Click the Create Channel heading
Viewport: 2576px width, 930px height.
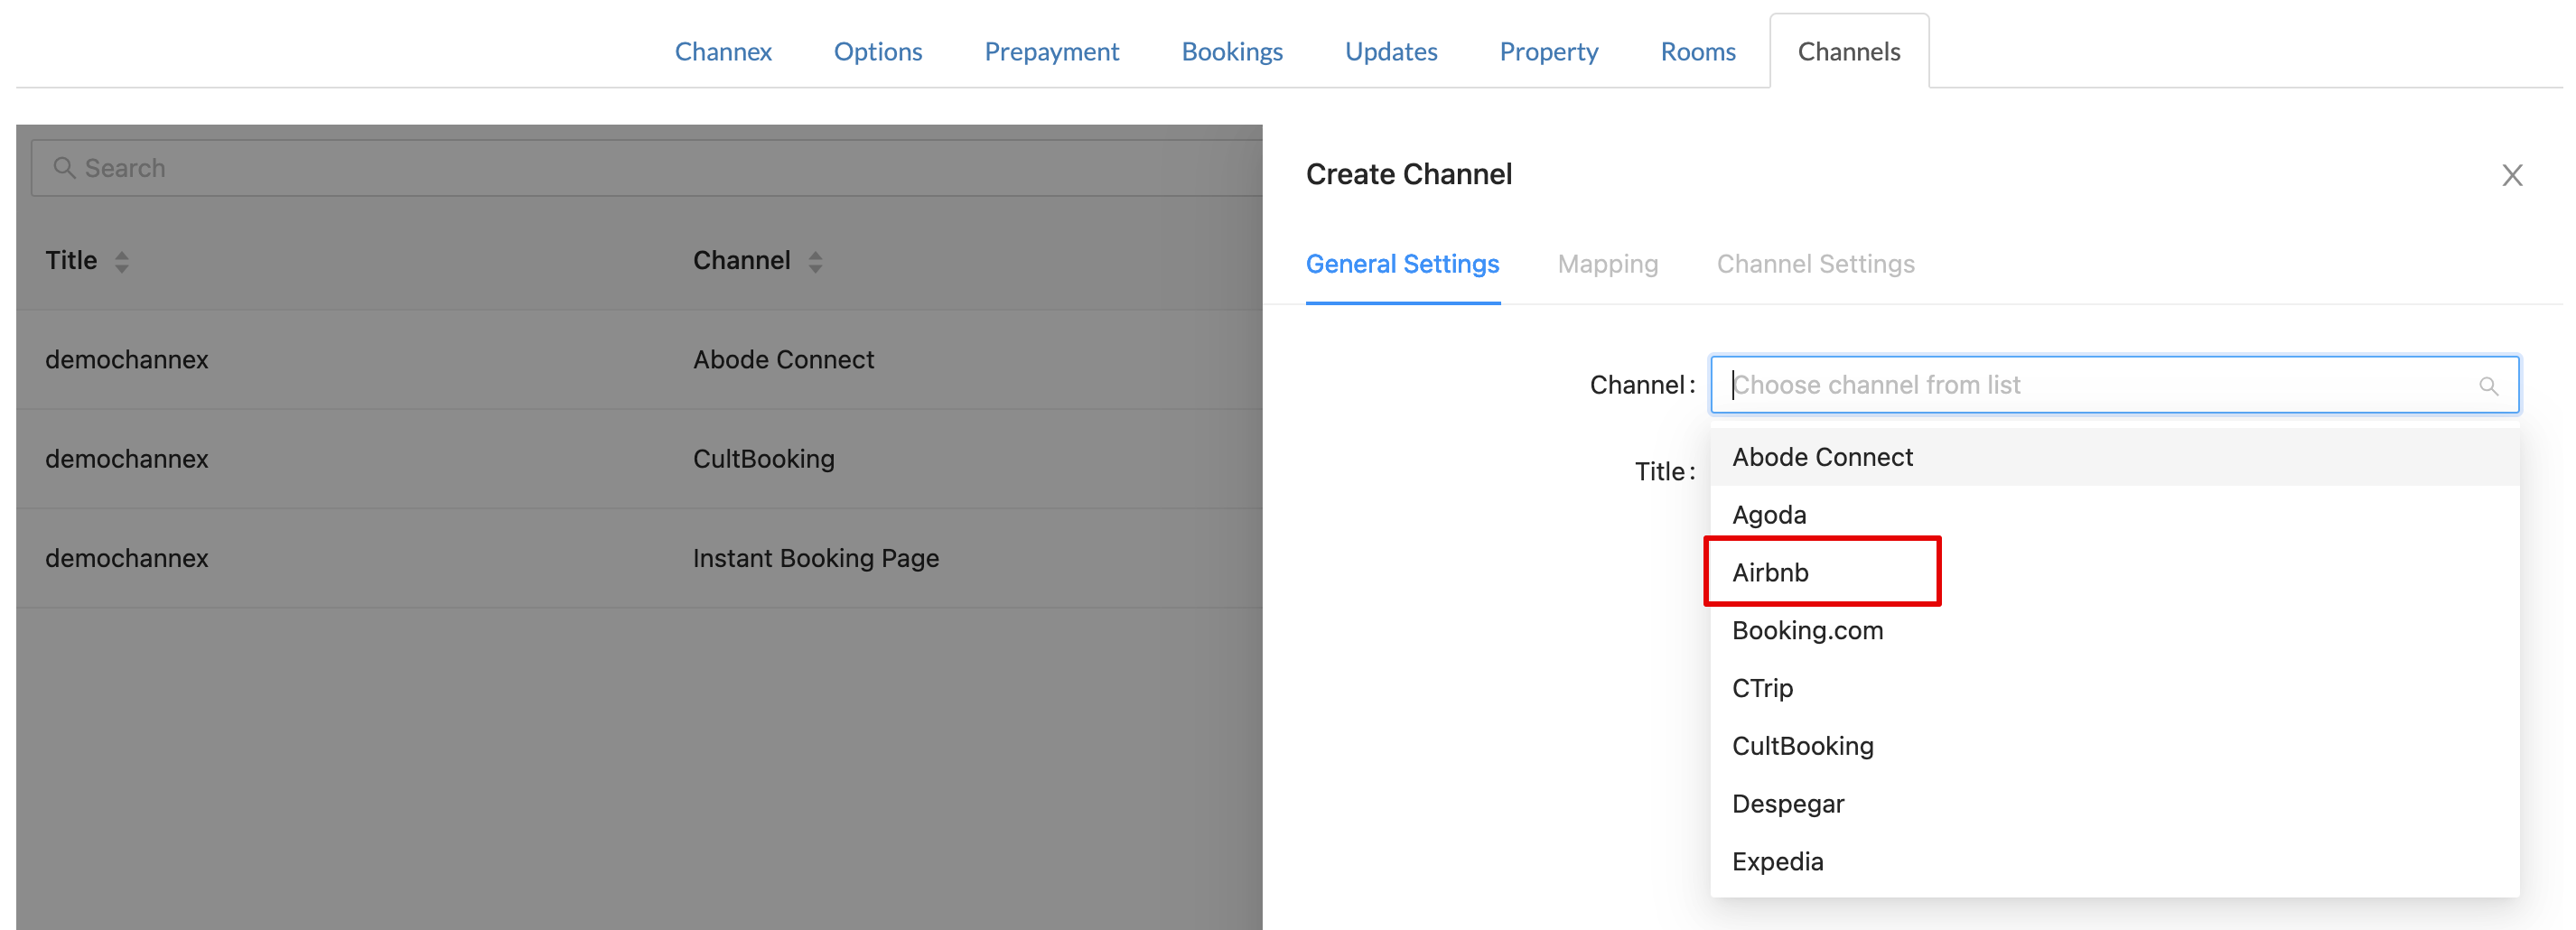1408,174
